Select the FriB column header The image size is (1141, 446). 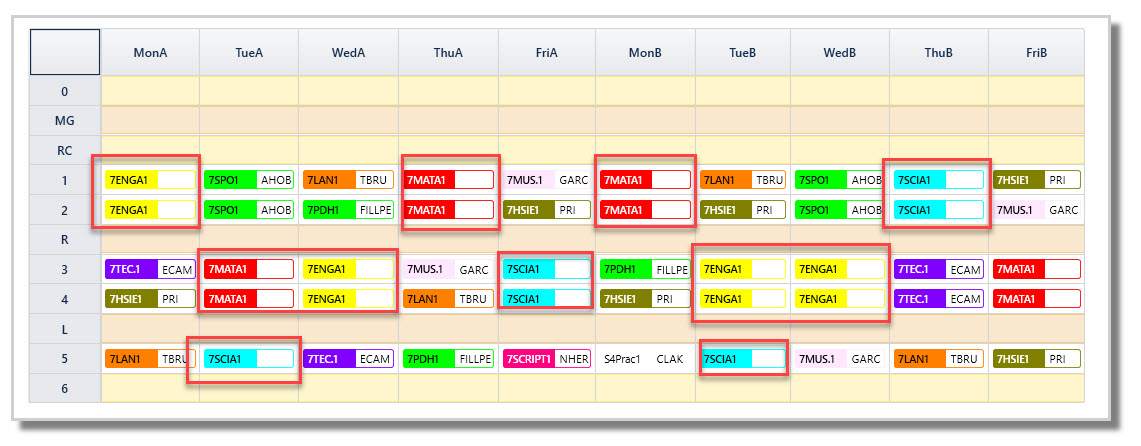pos(1036,52)
